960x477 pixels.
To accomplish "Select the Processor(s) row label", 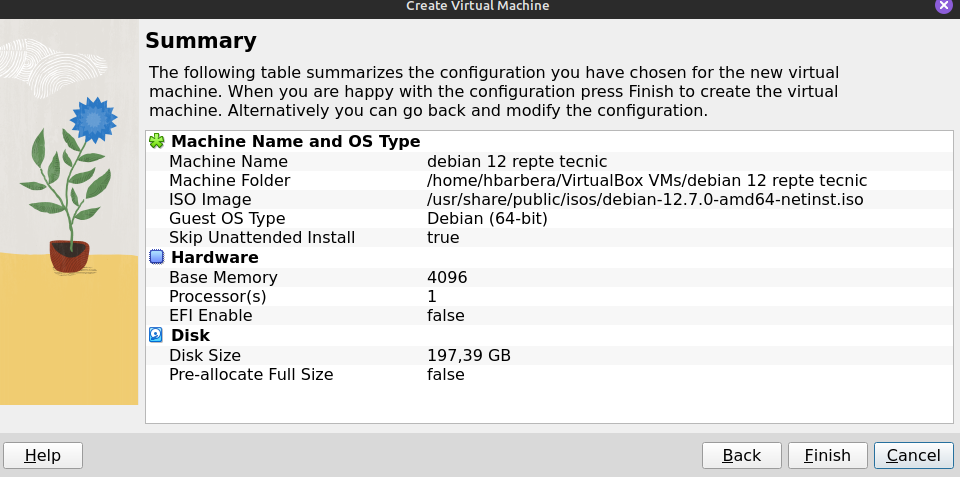I will point(218,296).
